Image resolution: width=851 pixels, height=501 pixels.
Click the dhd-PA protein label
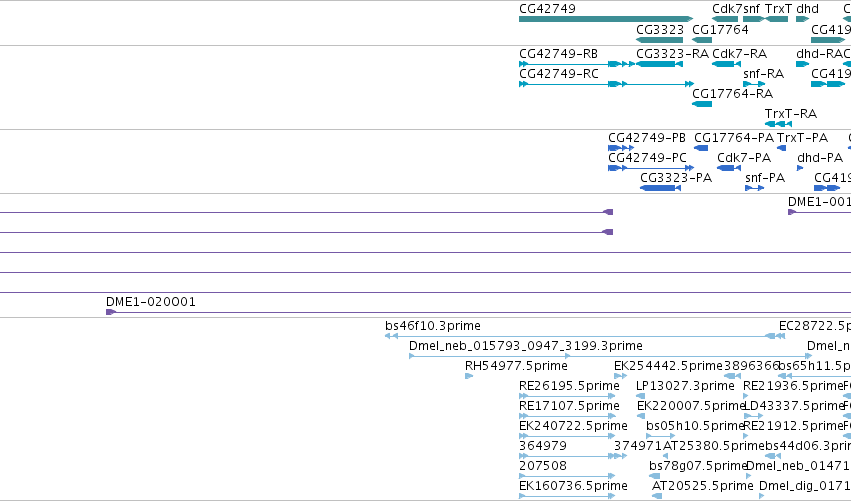pos(820,158)
